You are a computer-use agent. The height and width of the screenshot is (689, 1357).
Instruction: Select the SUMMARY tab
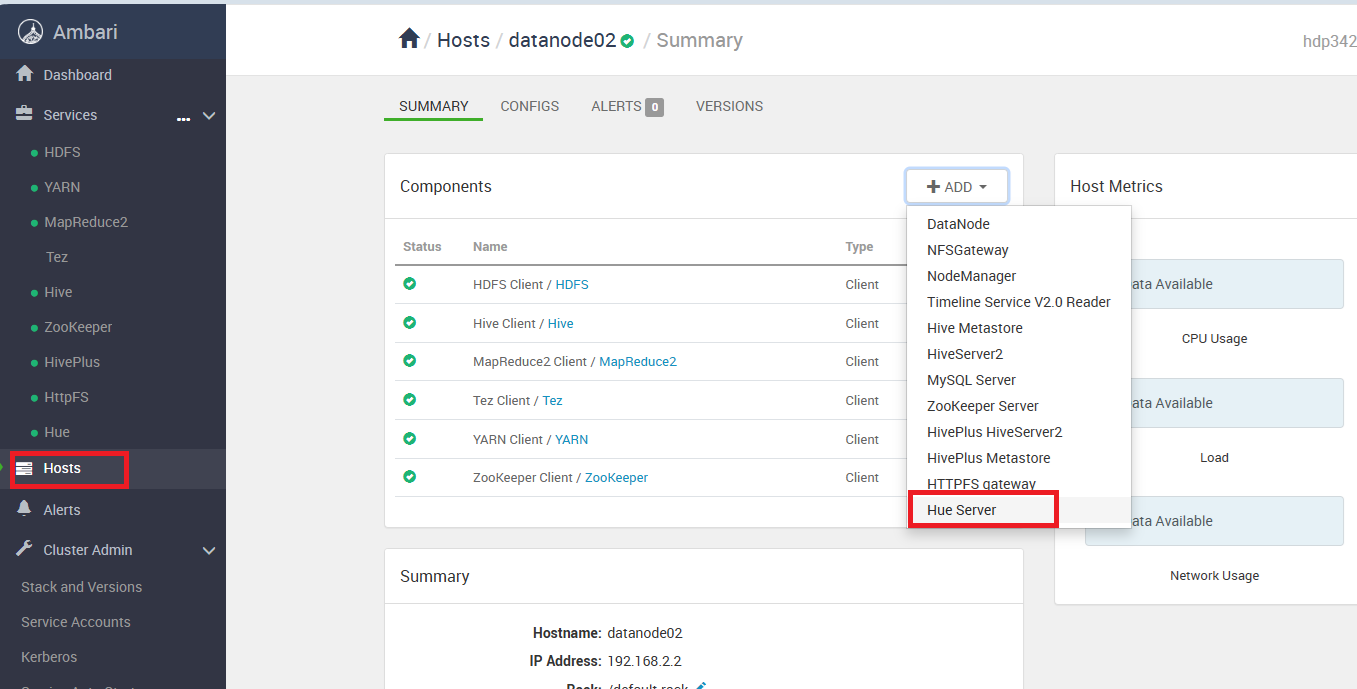(434, 106)
